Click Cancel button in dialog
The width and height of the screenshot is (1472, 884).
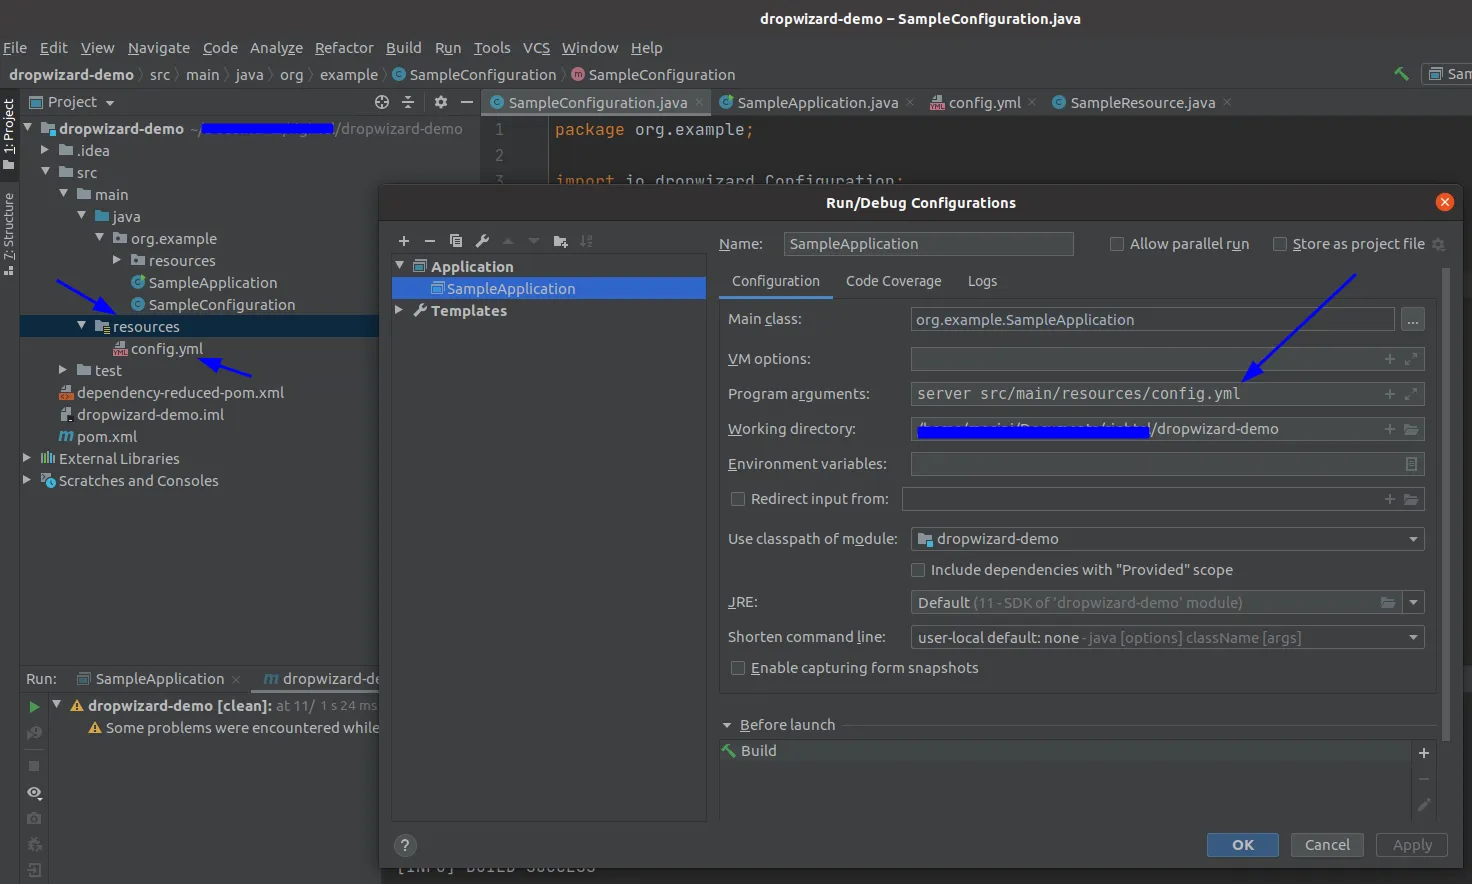[x=1327, y=845]
